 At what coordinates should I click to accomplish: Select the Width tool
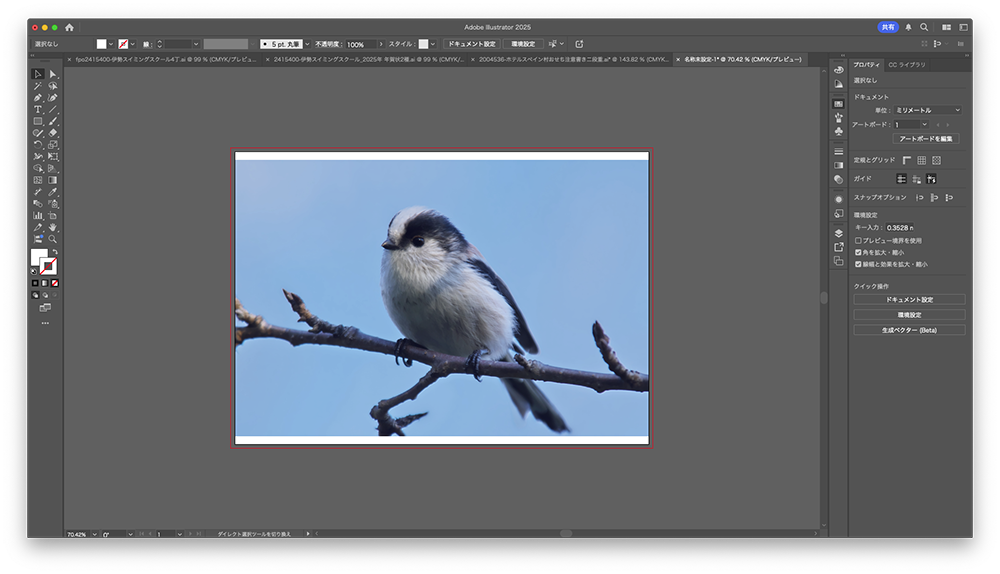pos(38,156)
